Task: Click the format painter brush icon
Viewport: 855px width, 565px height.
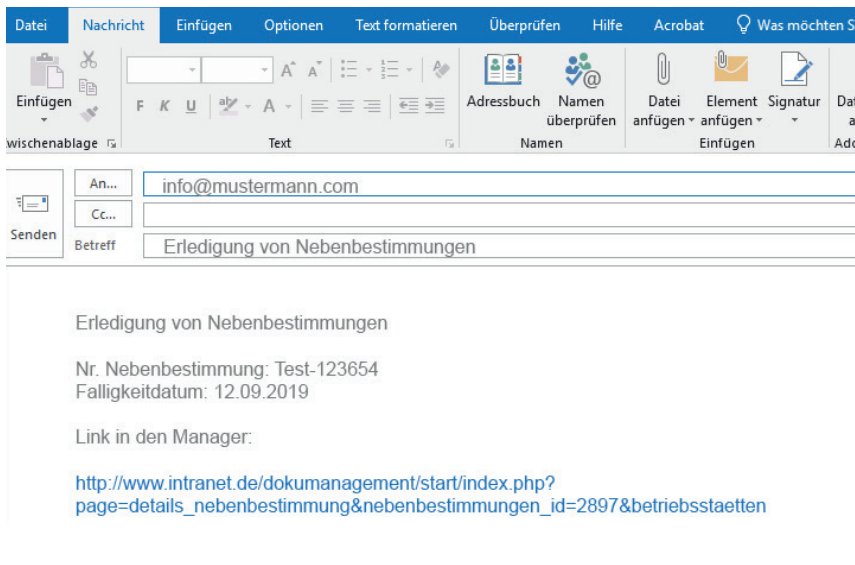Action: pos(89,114)
